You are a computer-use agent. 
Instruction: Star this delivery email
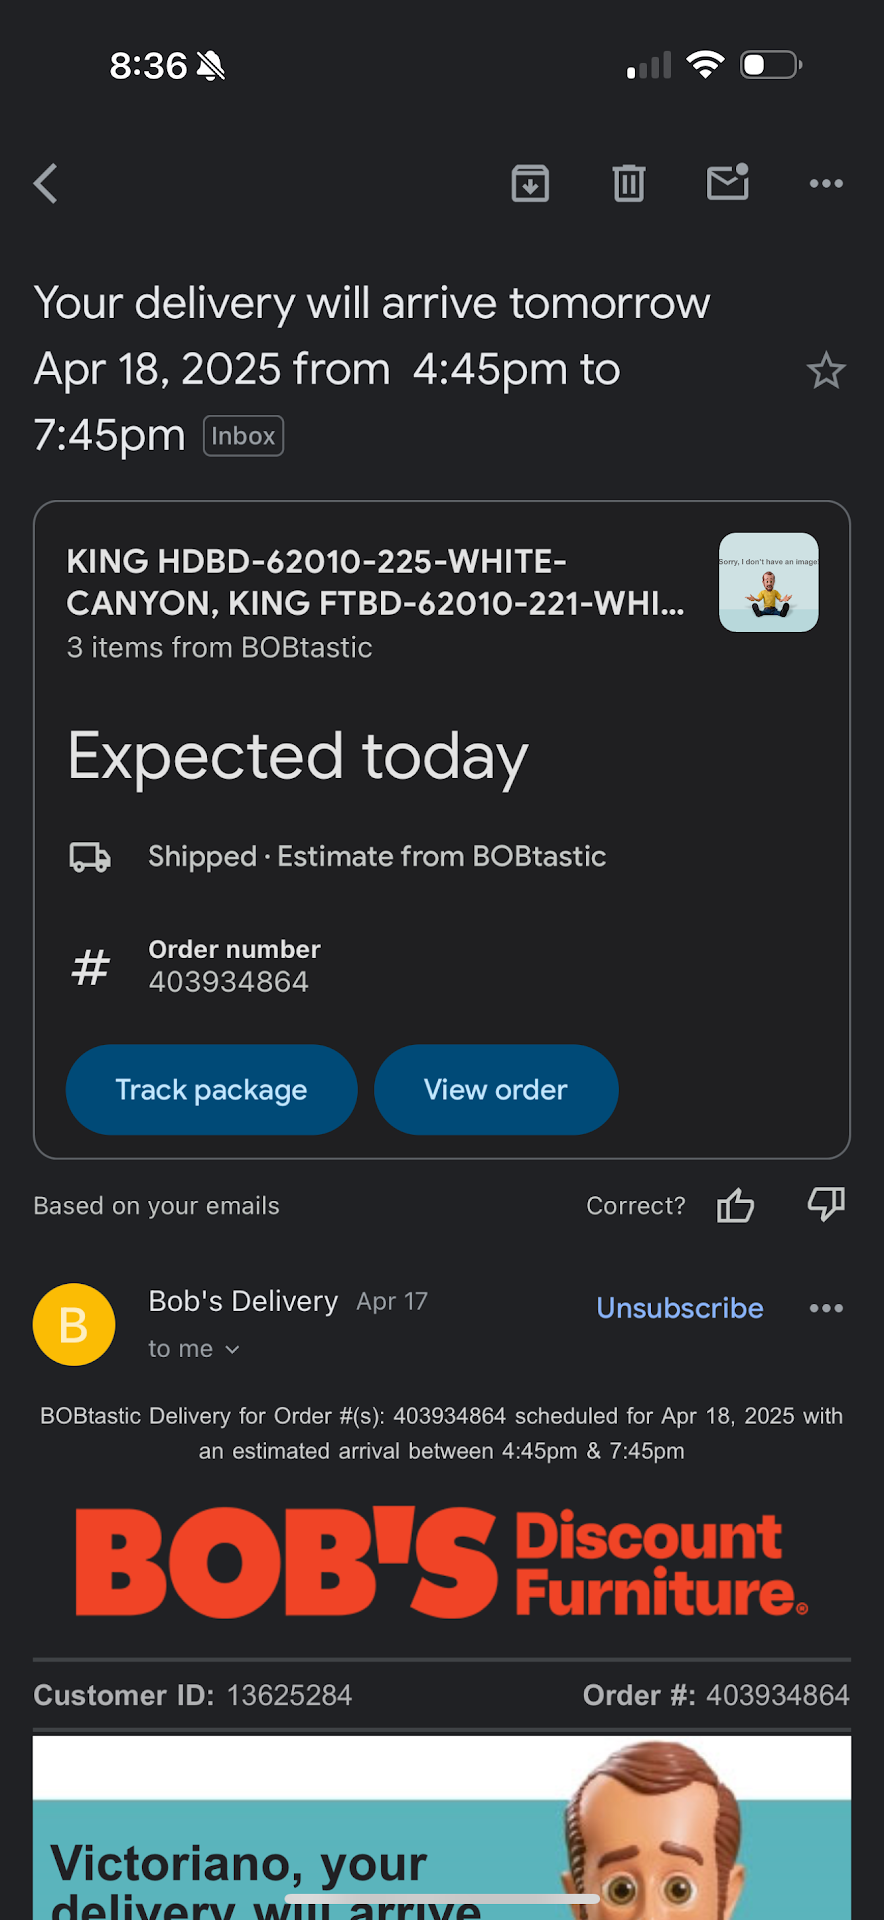point(826,371)
